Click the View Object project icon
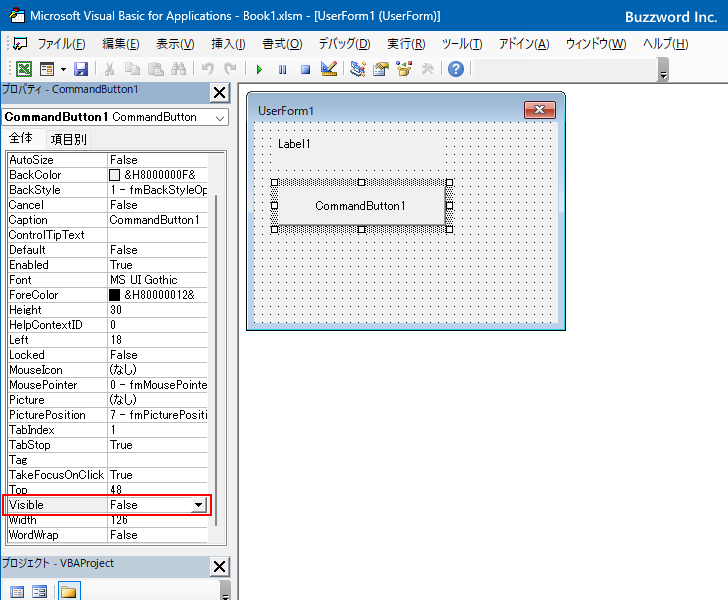The width and height of the screenshot is (728, 600). pos(39,592)
